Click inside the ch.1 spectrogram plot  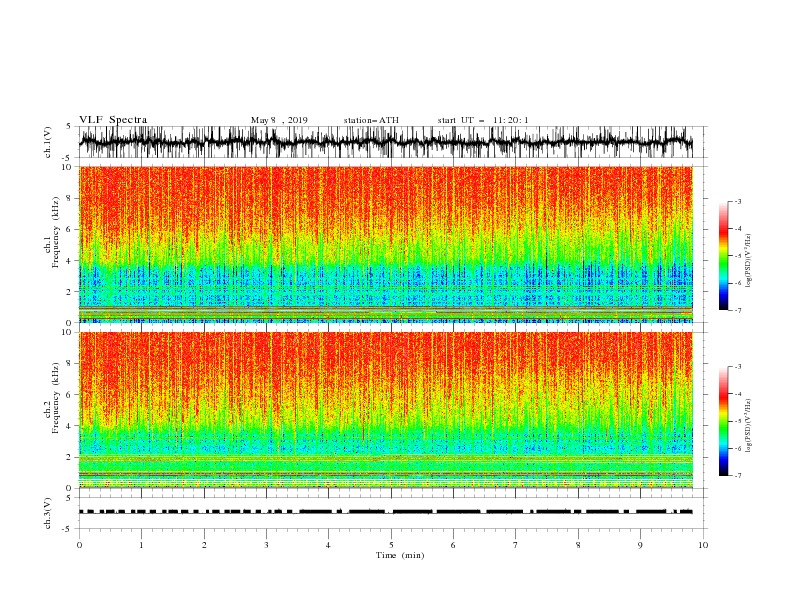386,244
